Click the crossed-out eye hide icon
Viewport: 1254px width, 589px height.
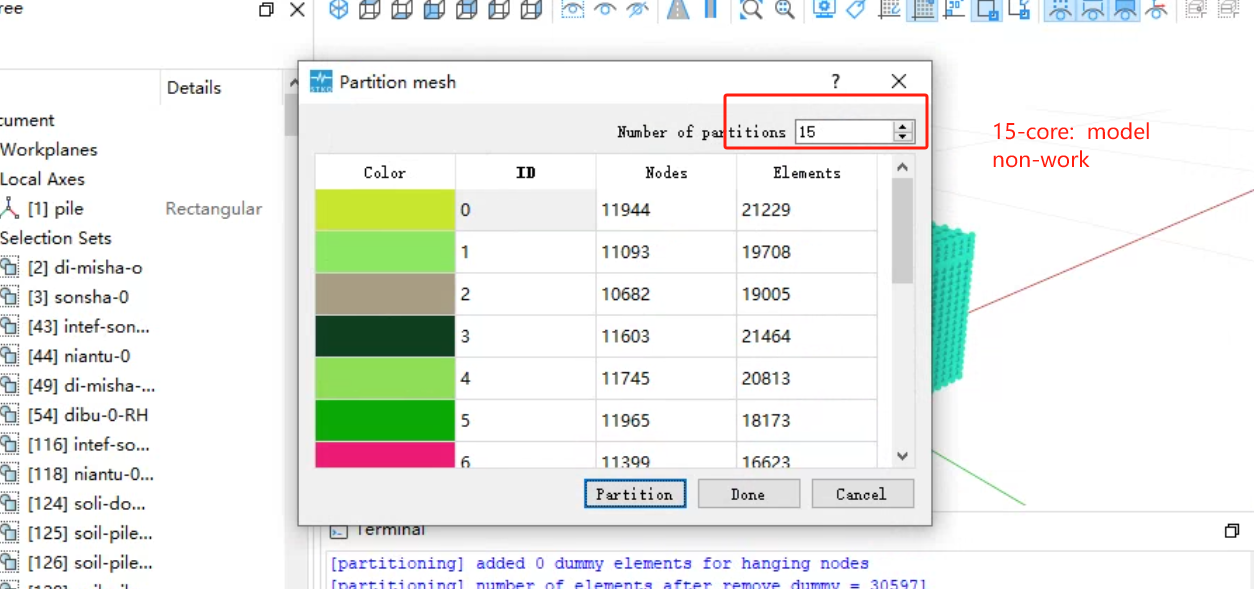click(x=637, y=10)
